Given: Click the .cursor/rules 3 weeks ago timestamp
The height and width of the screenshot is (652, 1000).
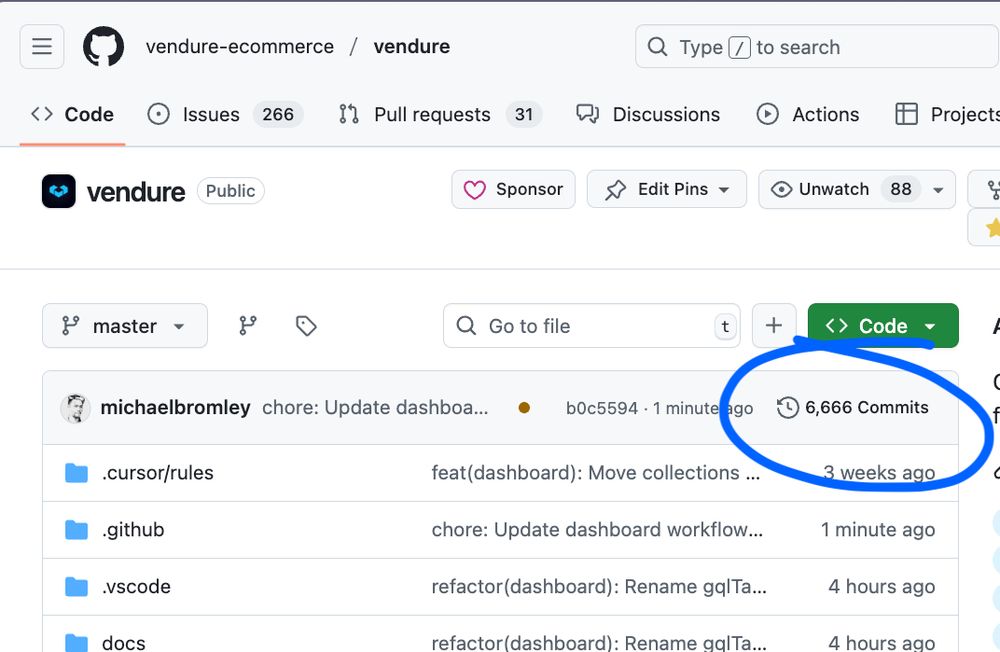Looking at the screenshot, I should pos(879,473).
